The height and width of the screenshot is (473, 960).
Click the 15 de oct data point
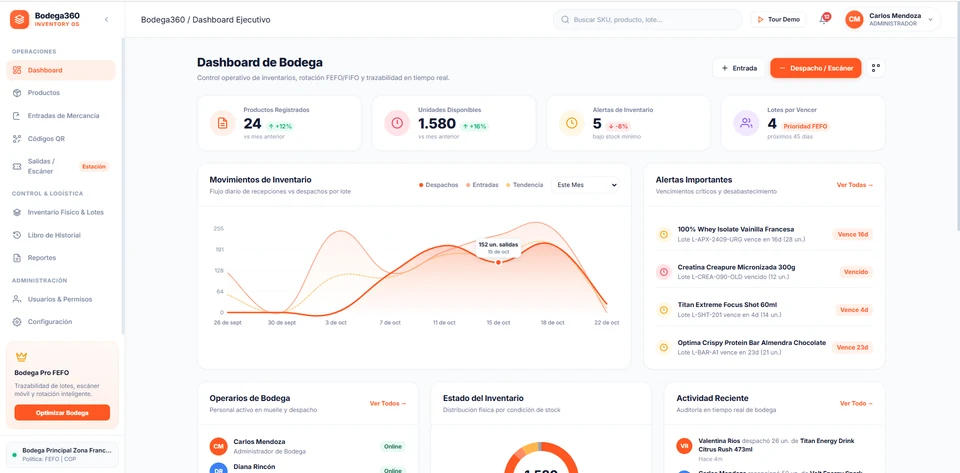498,262
